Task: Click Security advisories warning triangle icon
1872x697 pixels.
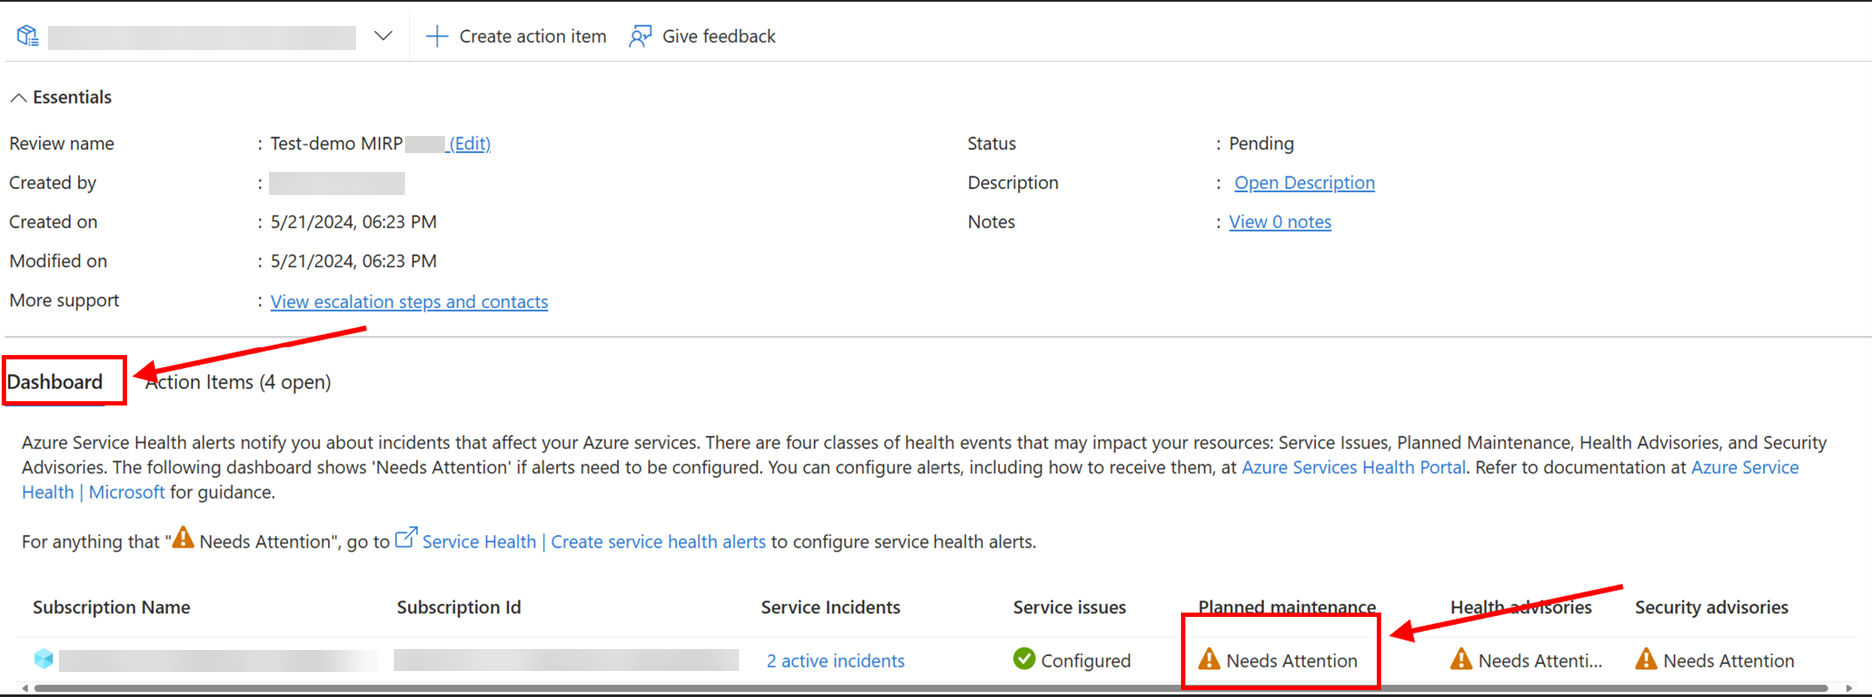Action: tap(1646, 659)
